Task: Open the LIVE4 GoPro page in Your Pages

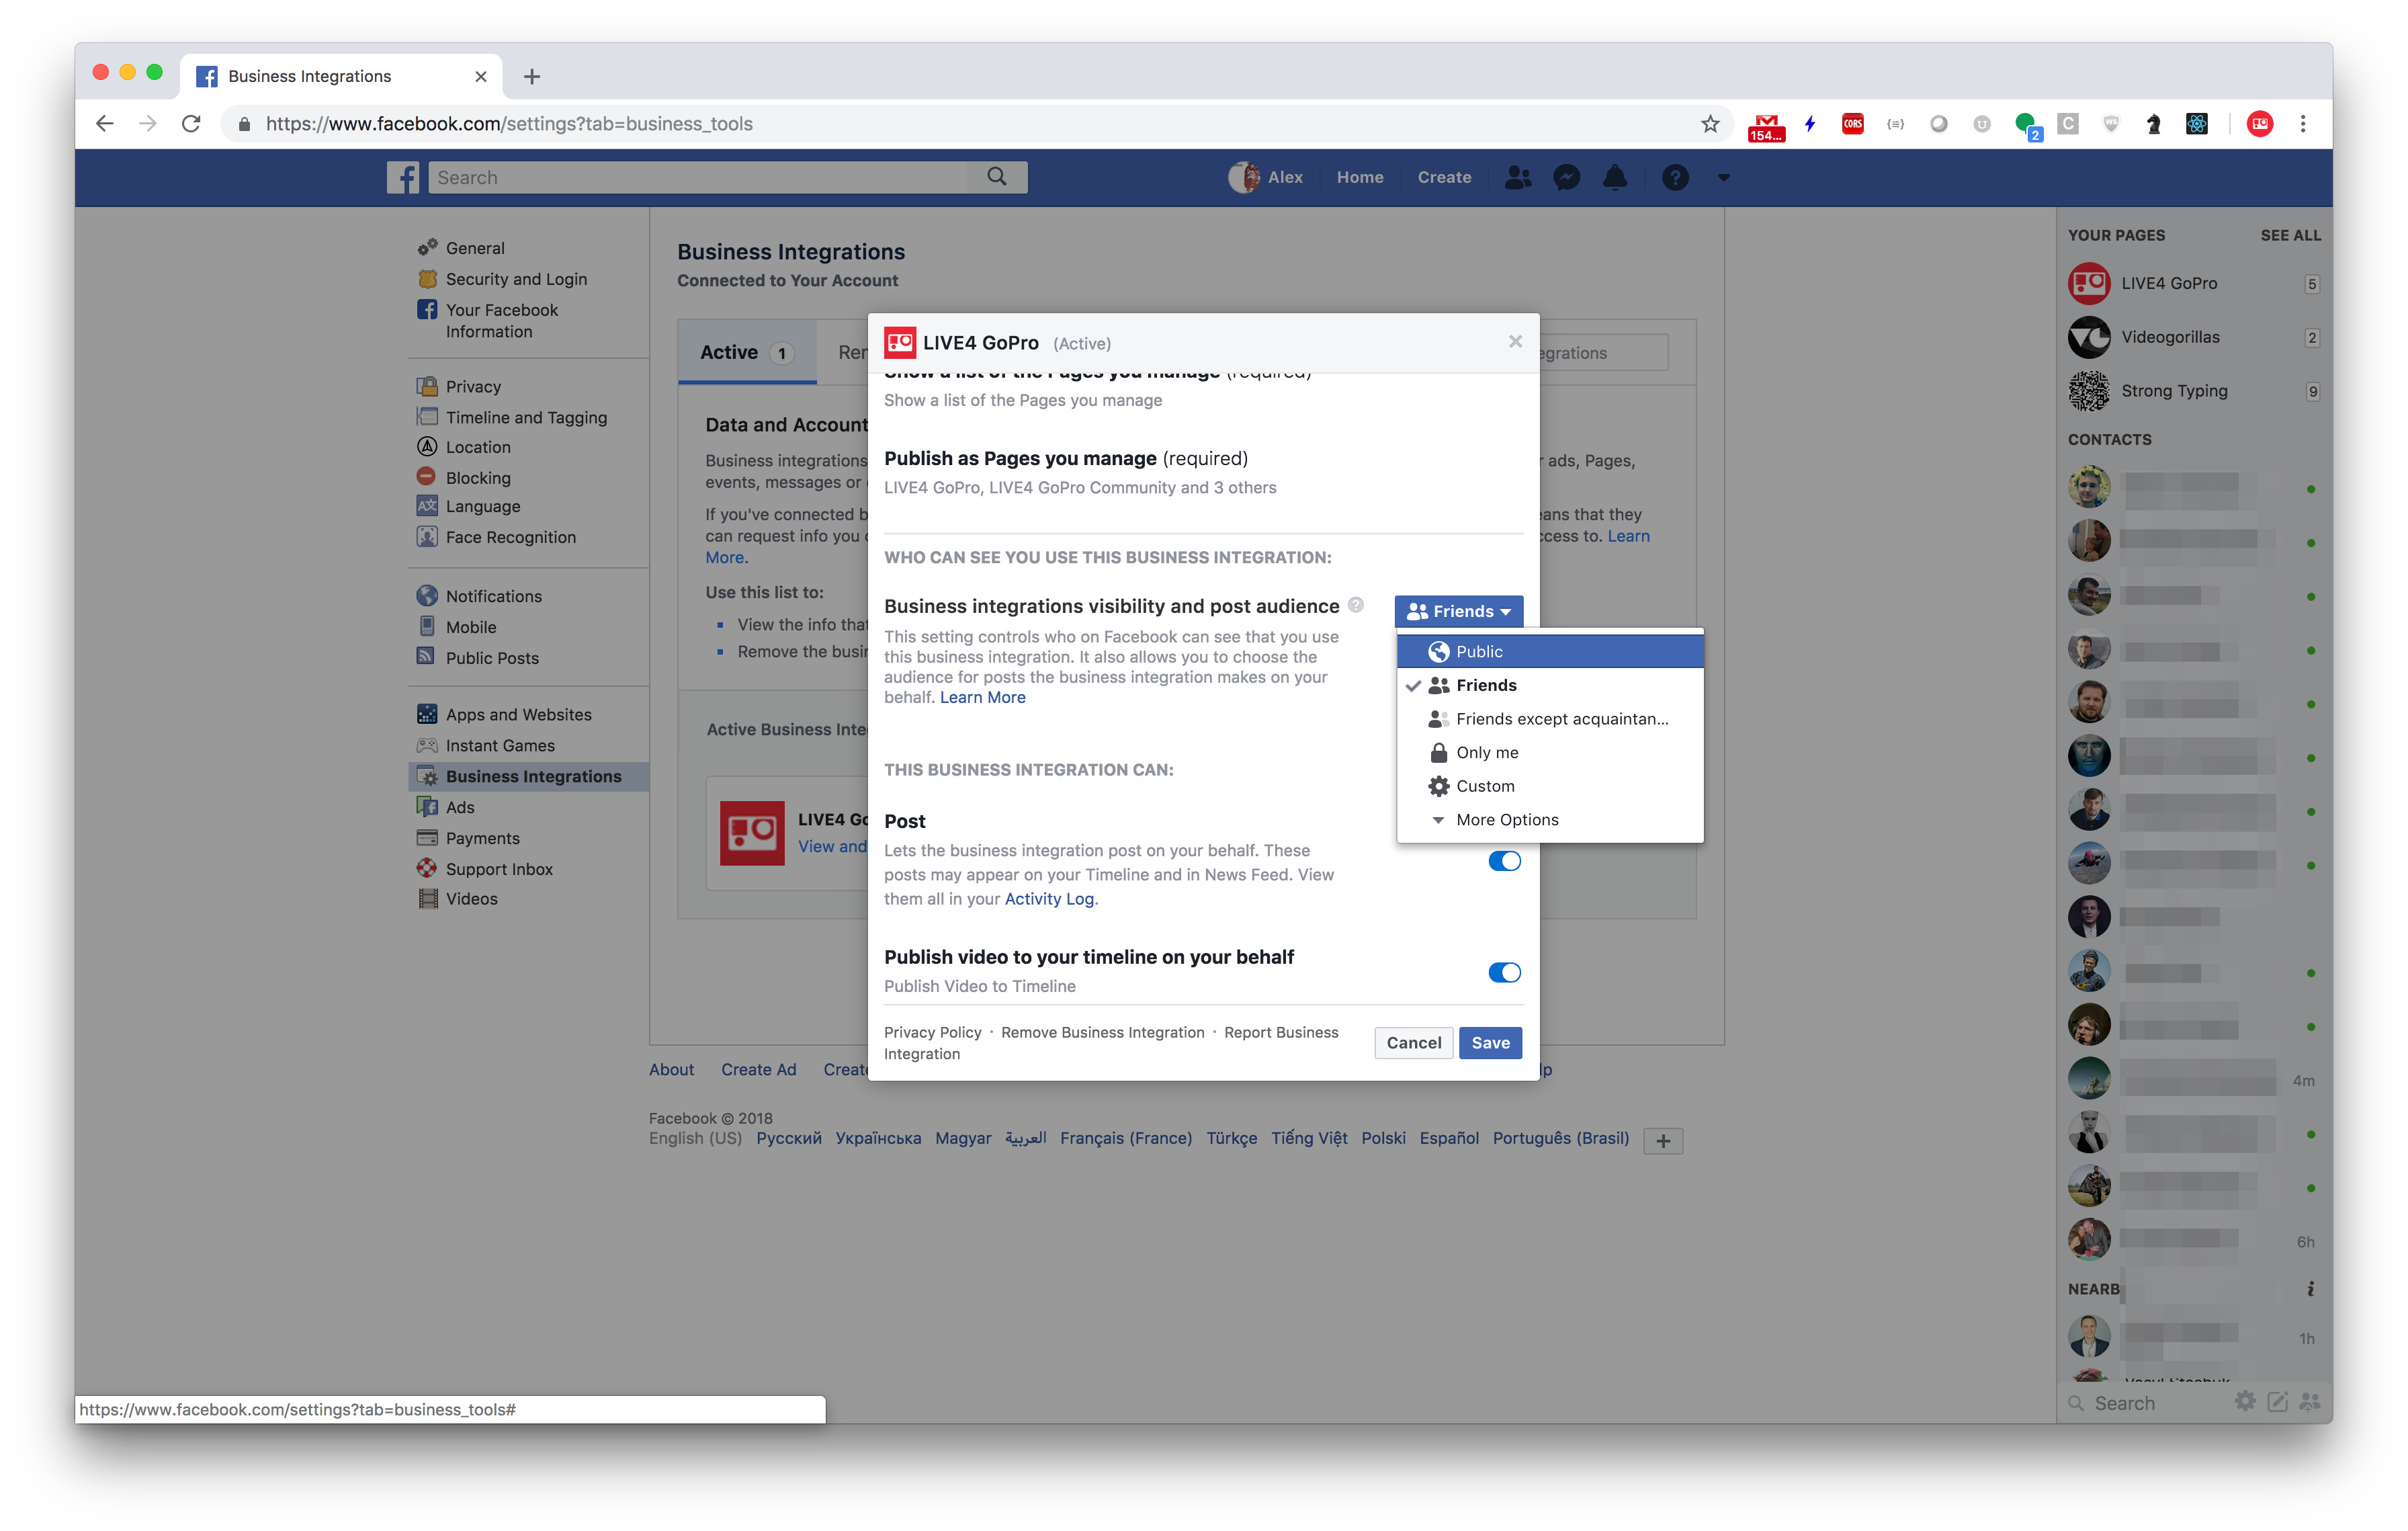Action: pos(2168,283)
